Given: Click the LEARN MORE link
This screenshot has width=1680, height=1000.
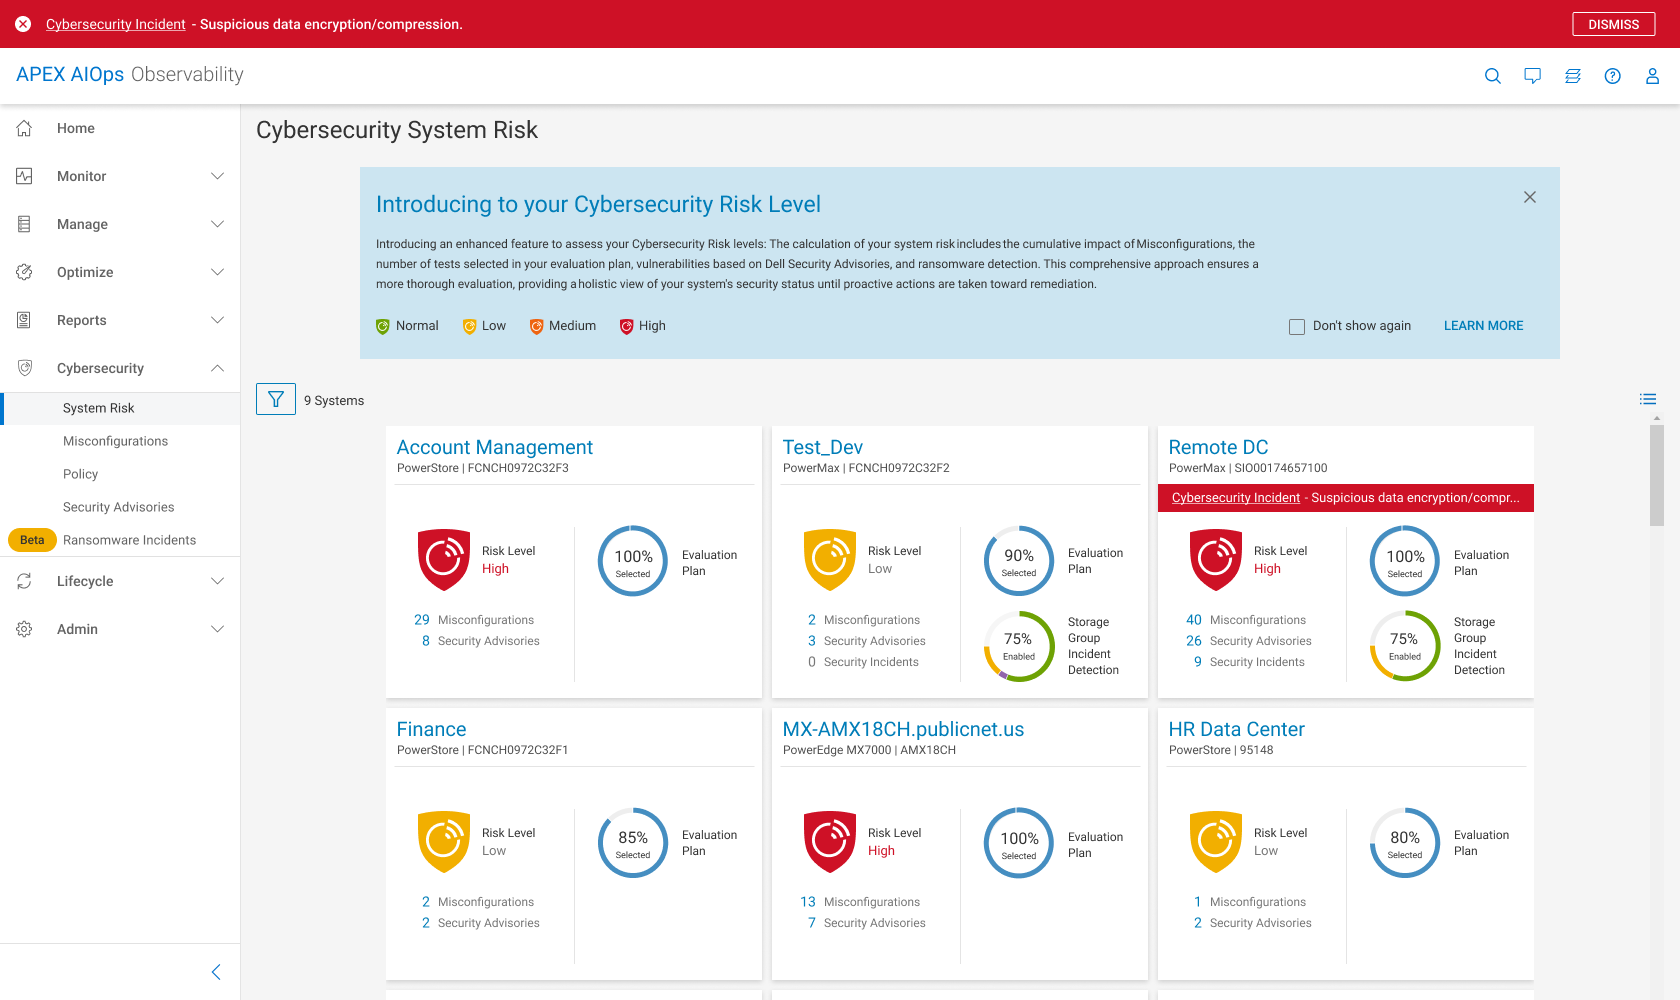Looking at the screenshot, I should click(1483, 326).
